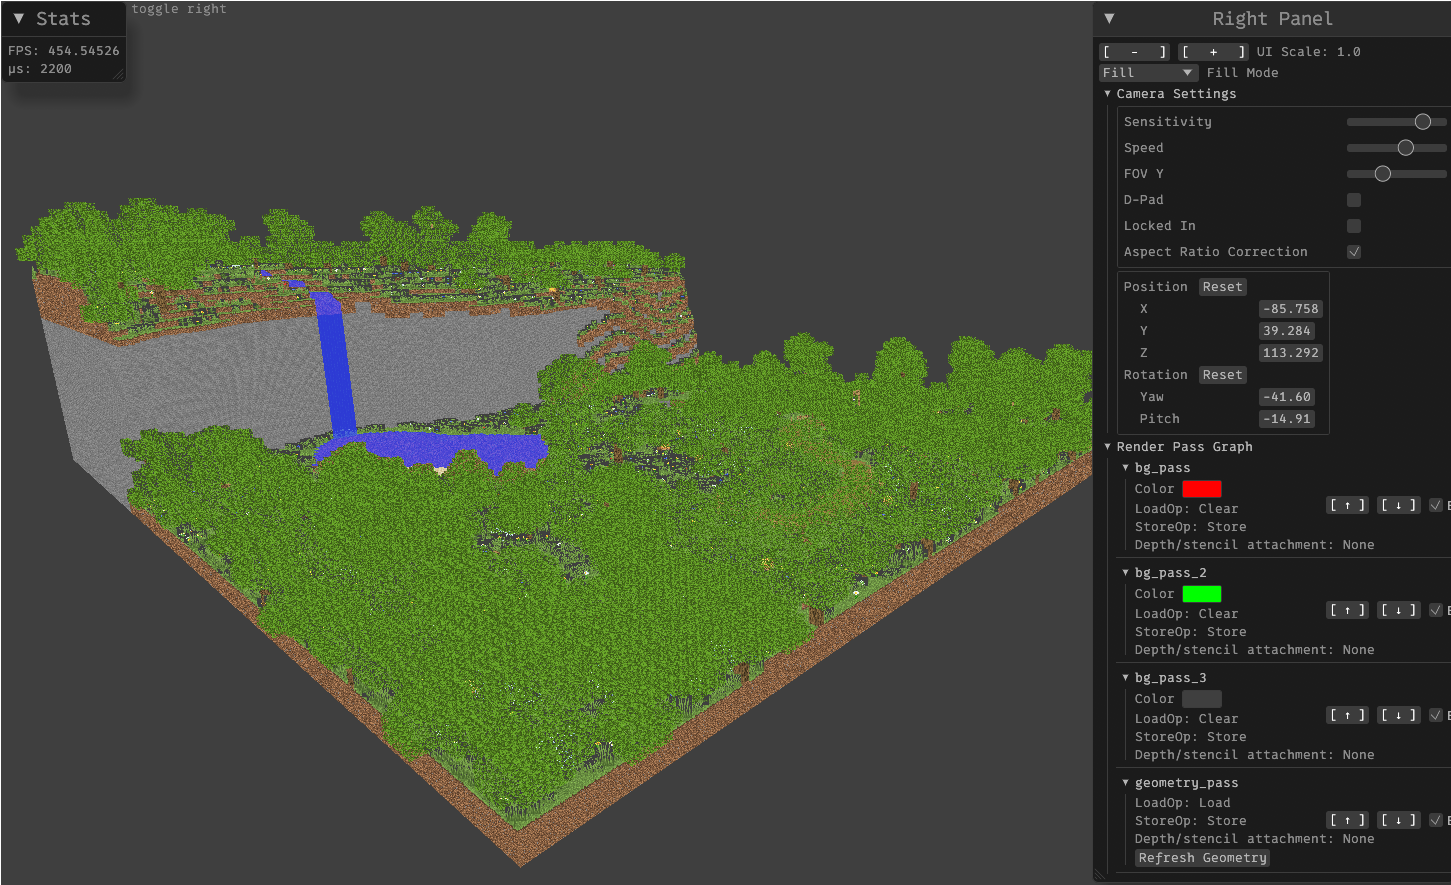Open the Fill Mode dropdown
This screenshot has height=885, width=1451.
1148,72
